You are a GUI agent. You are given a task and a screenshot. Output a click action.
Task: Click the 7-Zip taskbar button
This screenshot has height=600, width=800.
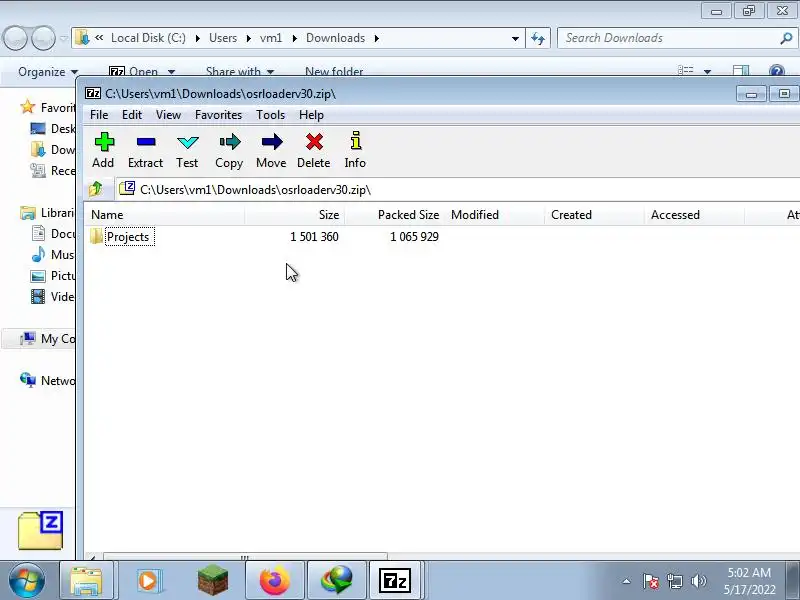tap(395, 581)
